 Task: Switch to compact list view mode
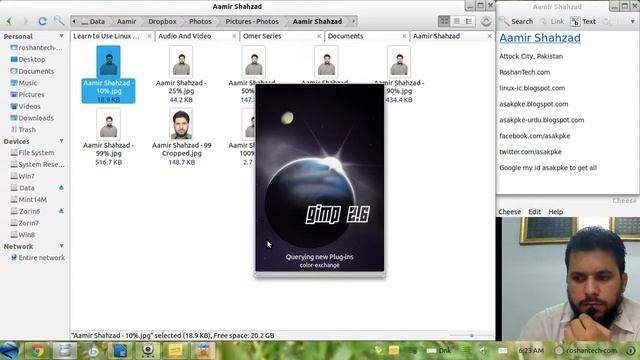coord(457,21)
